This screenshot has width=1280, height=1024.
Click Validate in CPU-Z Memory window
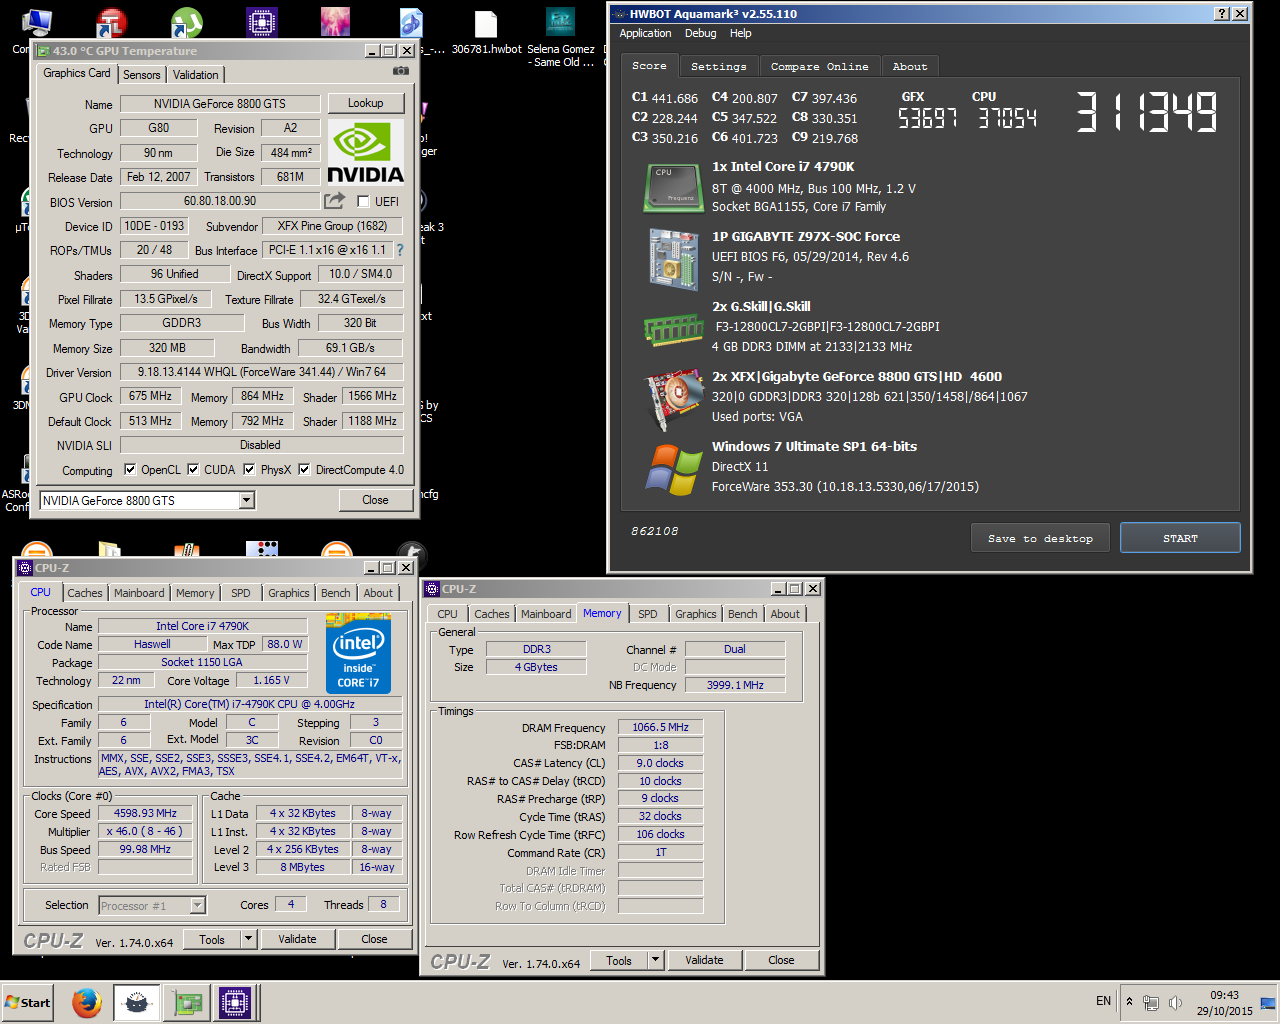point(704,960)
